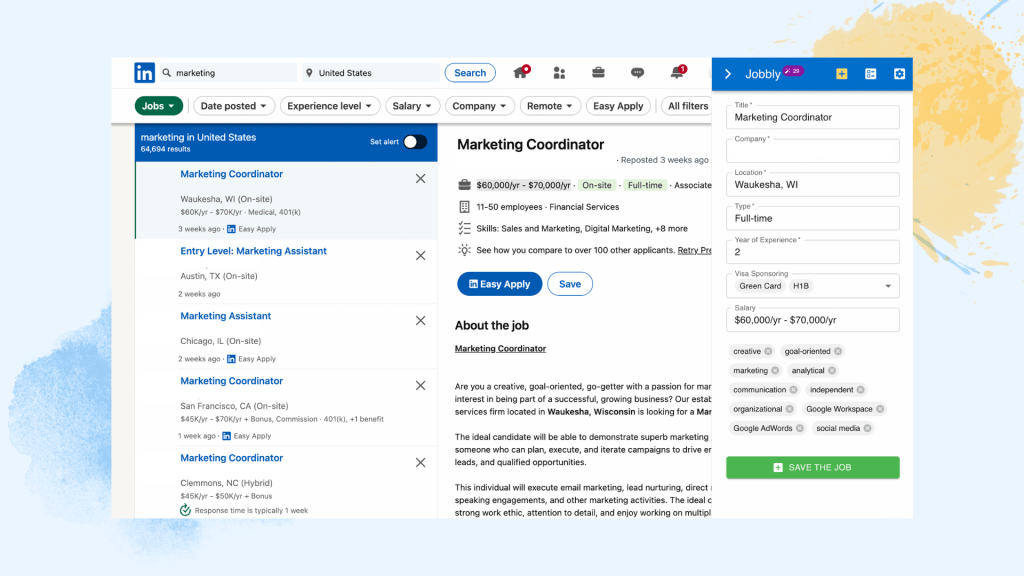1024x576 pixels.
Task: Select the Green Card sponsorship option
Action: [760, 285]
